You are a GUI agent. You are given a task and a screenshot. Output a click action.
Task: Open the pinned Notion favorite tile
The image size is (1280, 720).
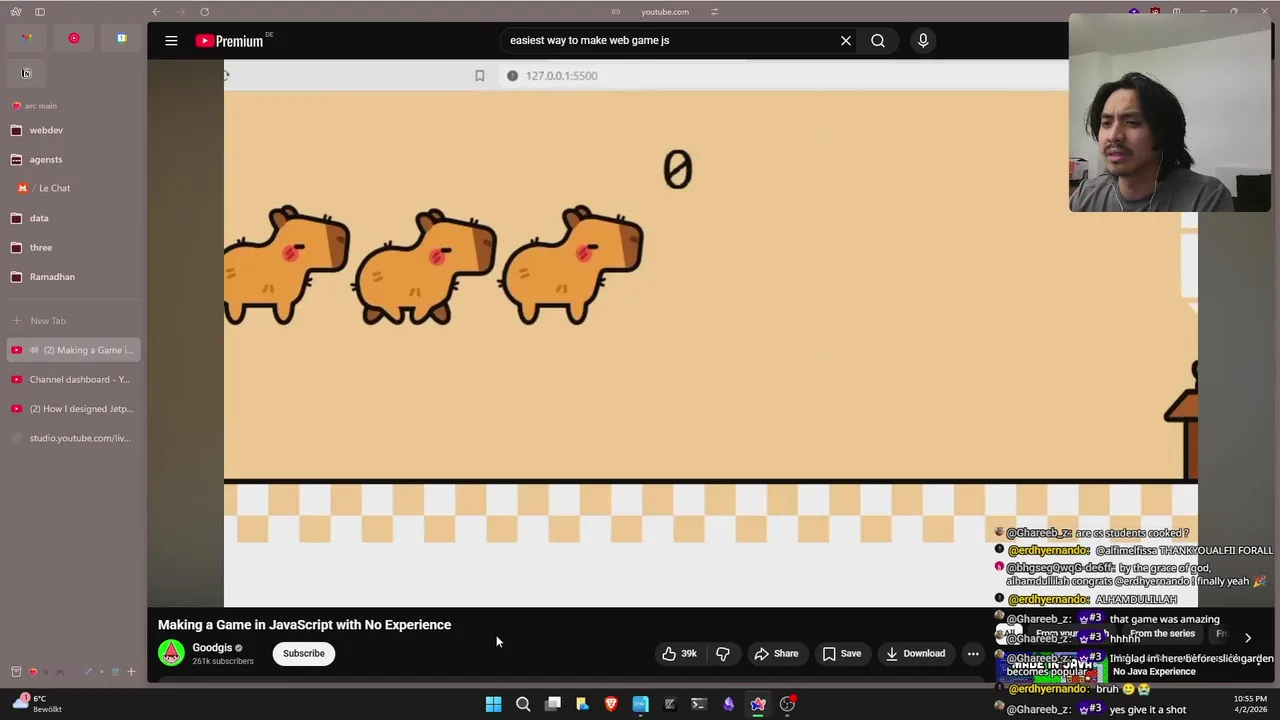coord(26,73)
